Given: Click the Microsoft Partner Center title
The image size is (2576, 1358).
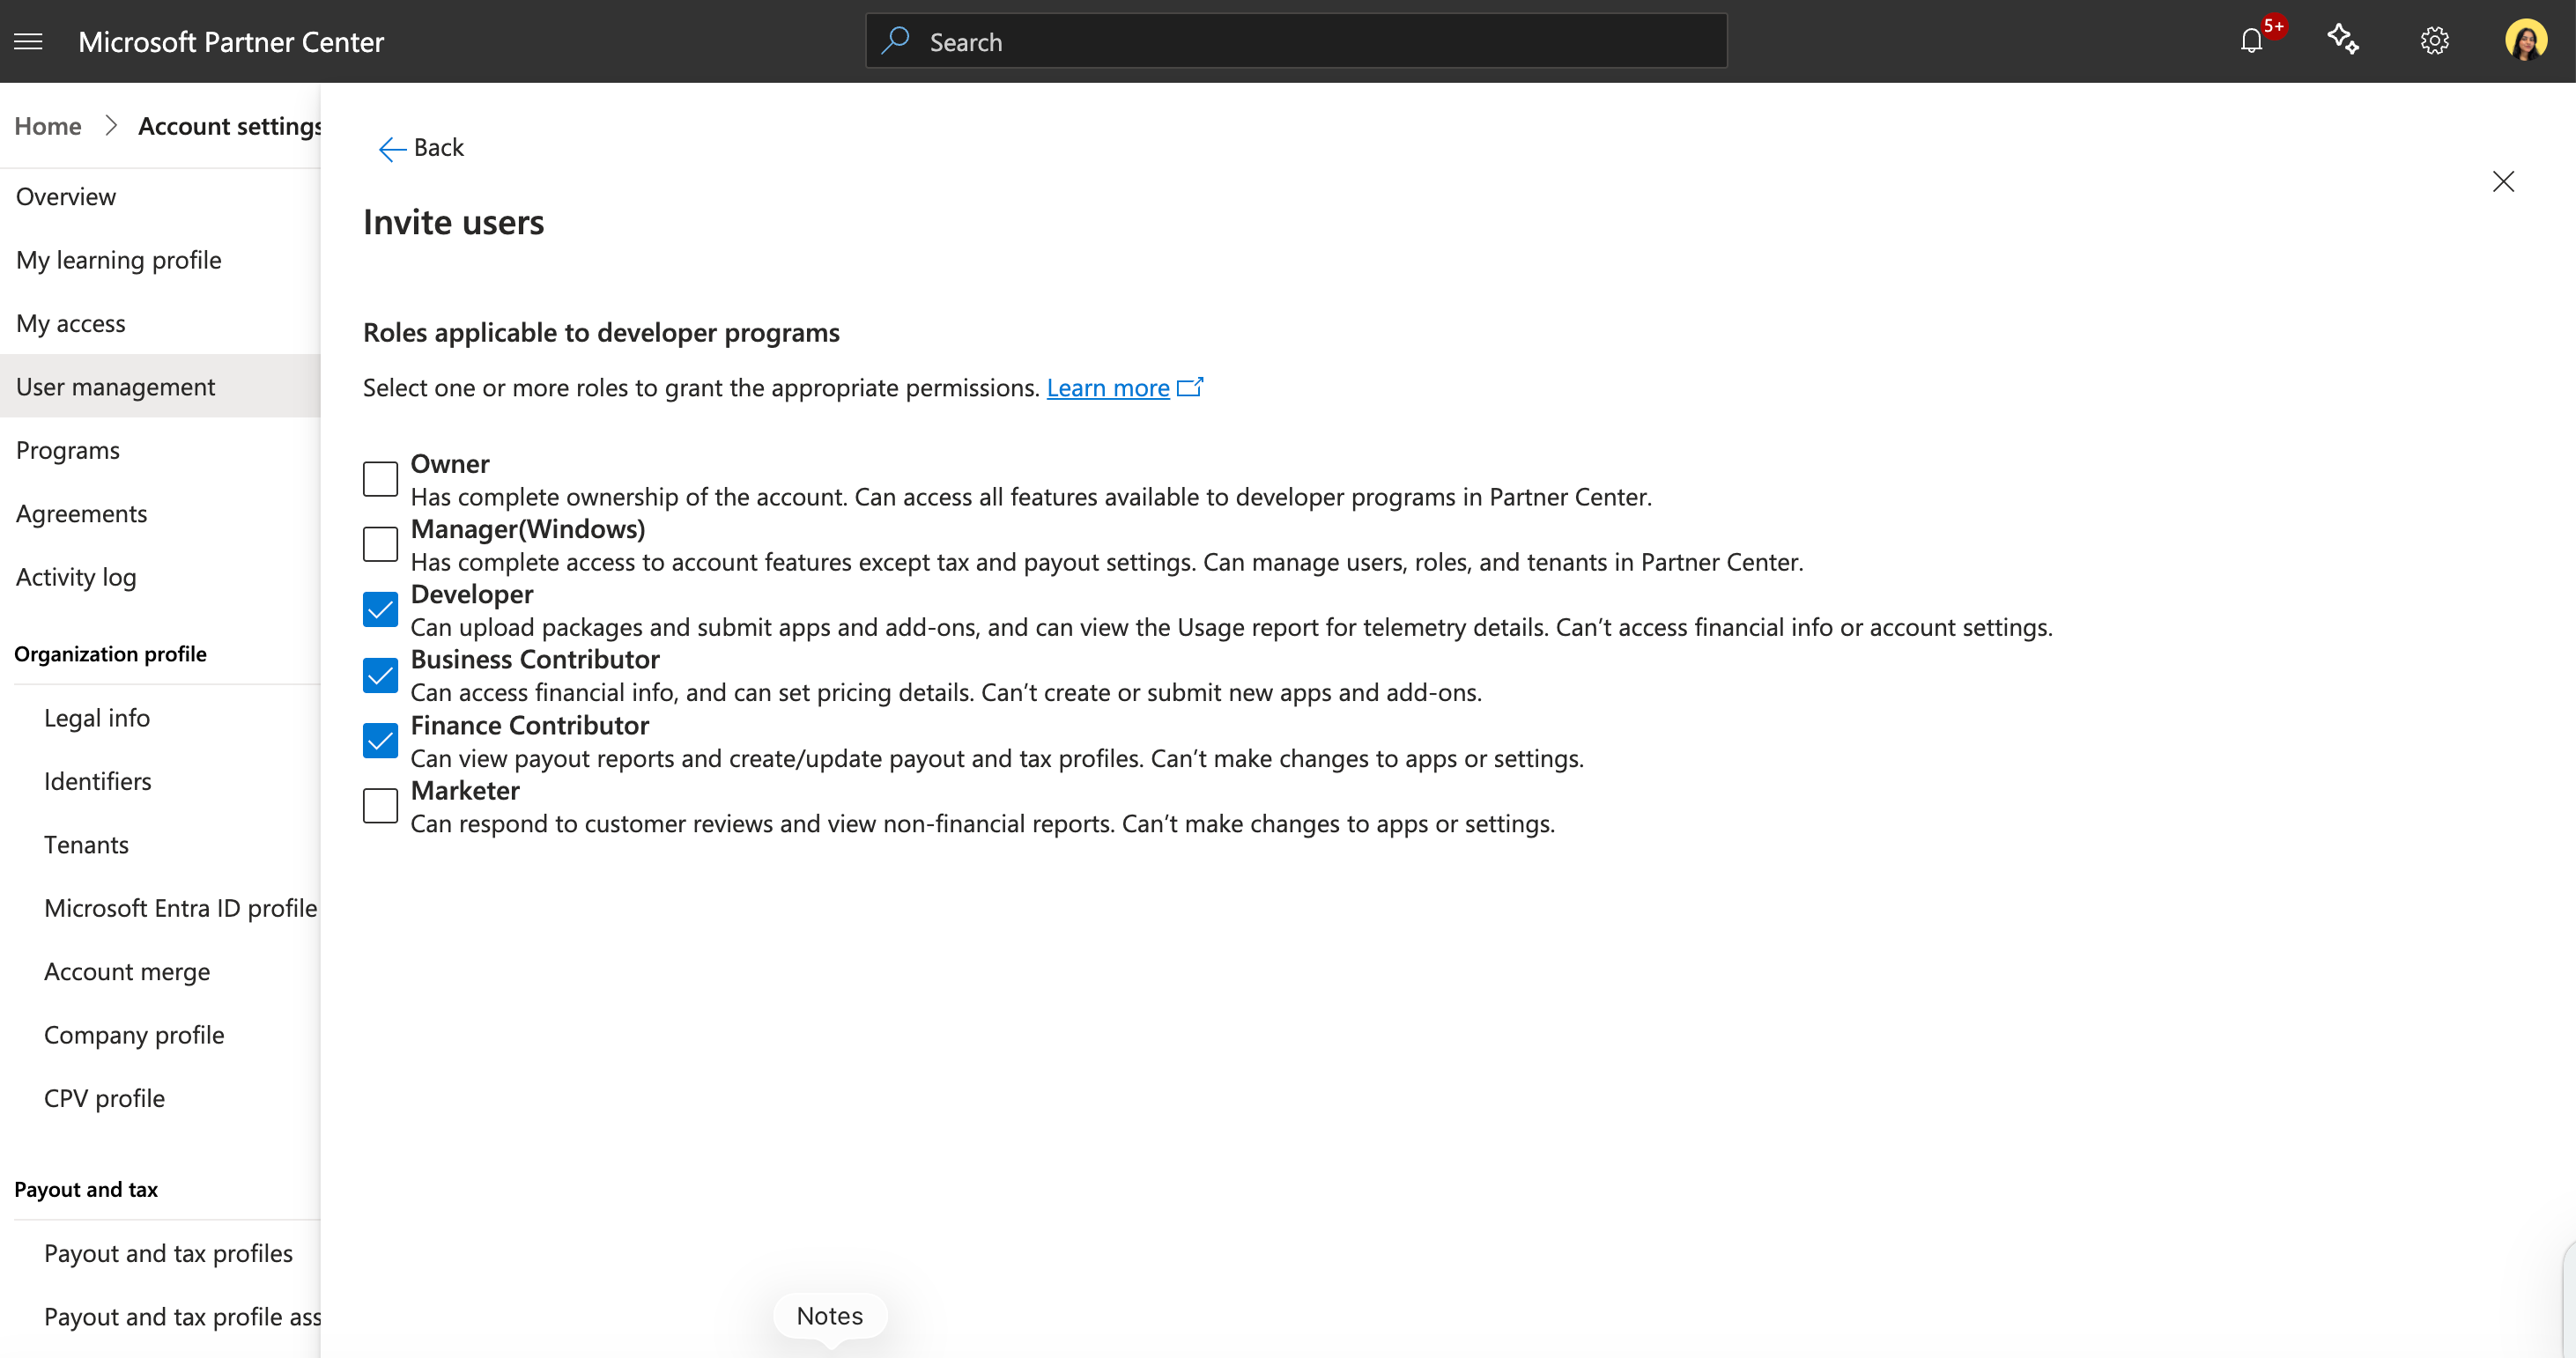Looking at the screenshot, I should pyautogui.click(x=231, y=41).
